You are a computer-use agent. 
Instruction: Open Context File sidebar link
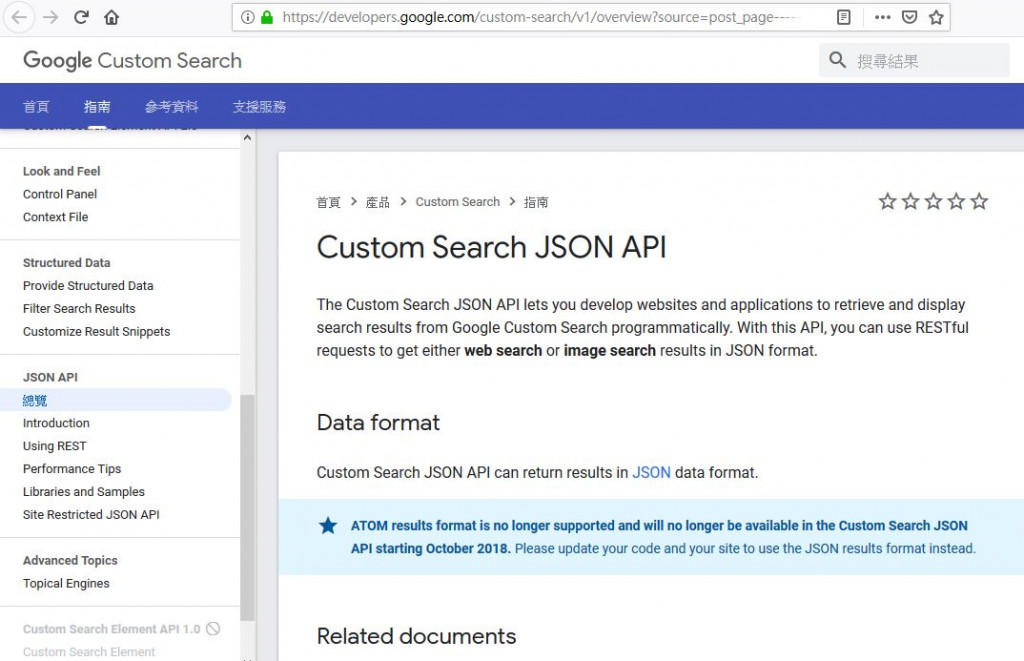pyautogui.click(x=56, y=217)
